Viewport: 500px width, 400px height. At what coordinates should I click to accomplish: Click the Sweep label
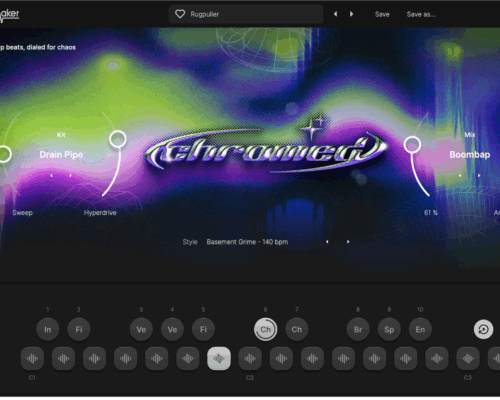point(22,213)
